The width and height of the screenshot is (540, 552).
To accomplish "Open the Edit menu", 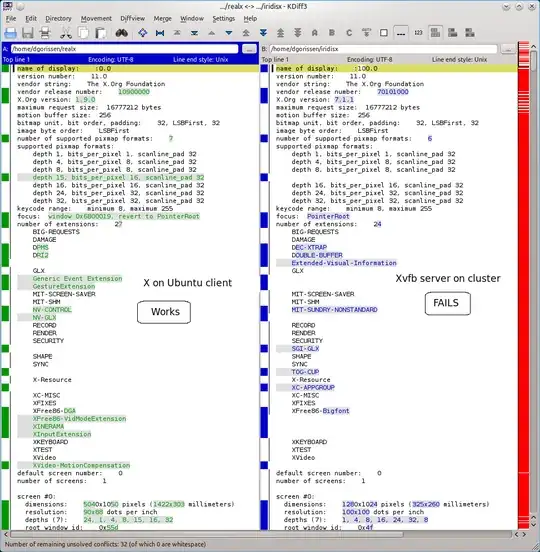I will (31, 18).
